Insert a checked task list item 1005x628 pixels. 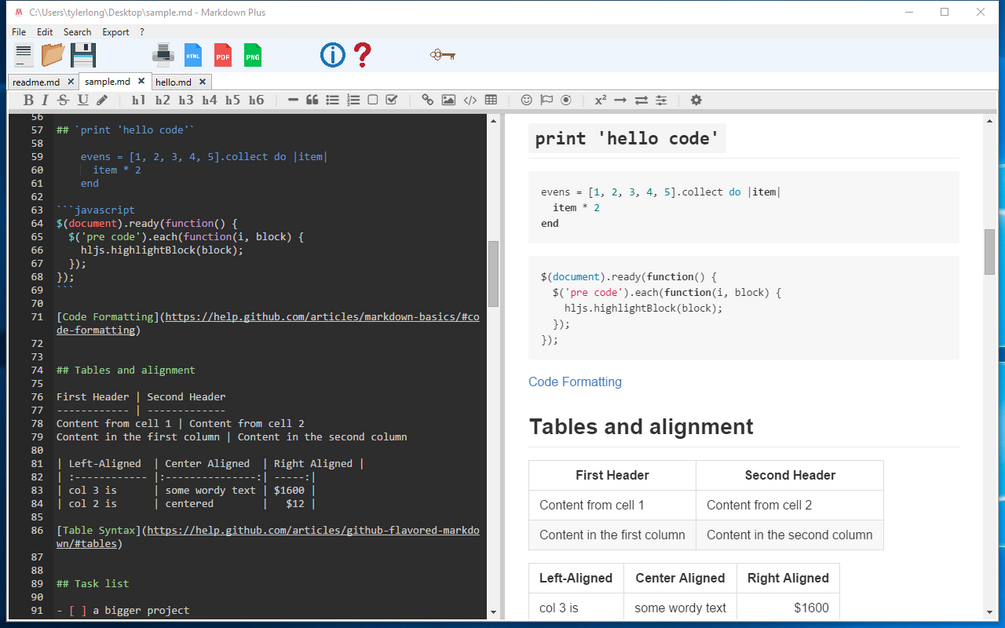tap(392, 100)
